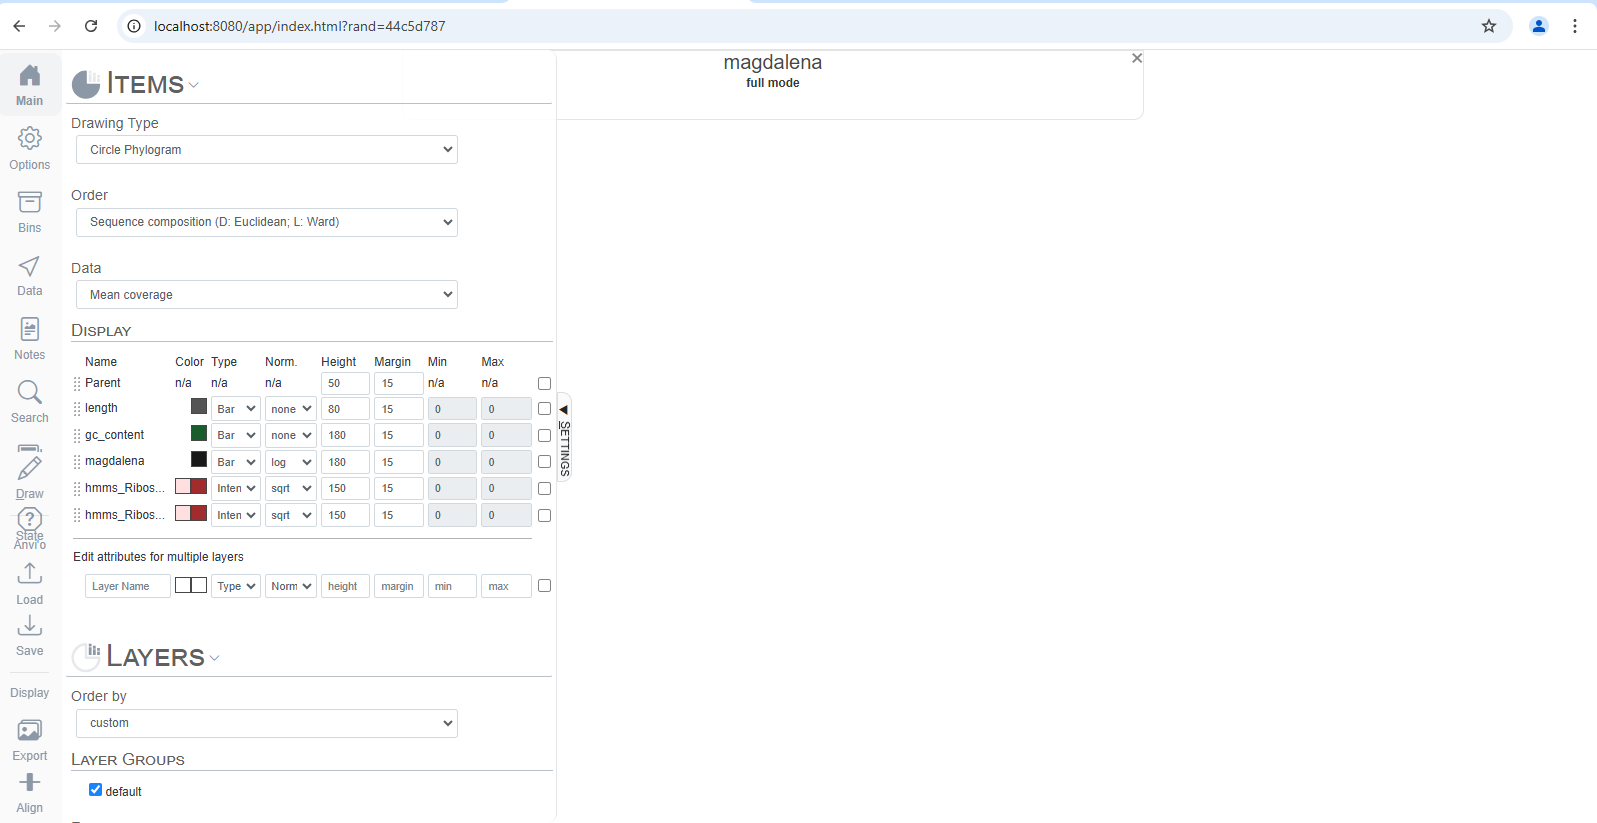
Task: Check the gc_content layer checkbox
Action: pos(544,436)
